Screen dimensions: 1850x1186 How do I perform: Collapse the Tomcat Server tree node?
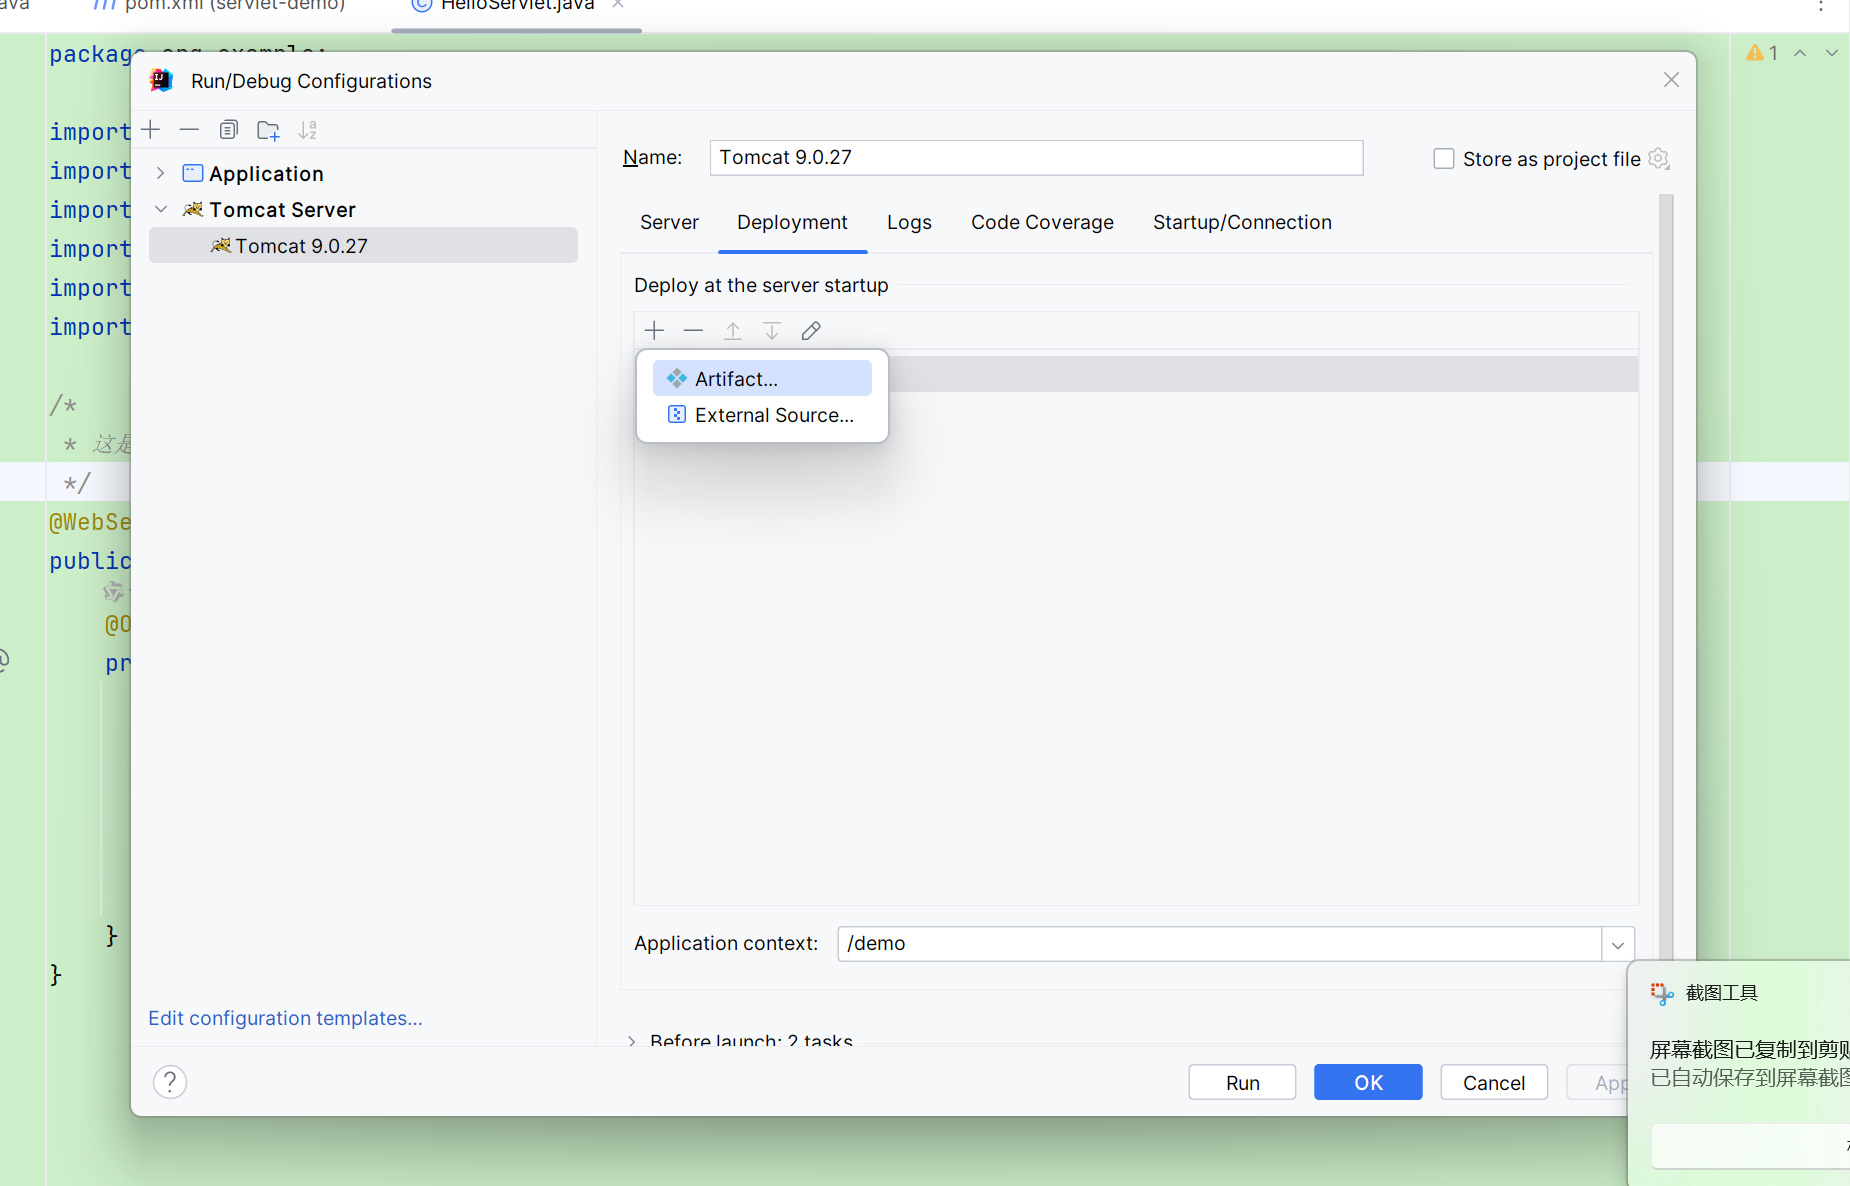pos(161,209)
